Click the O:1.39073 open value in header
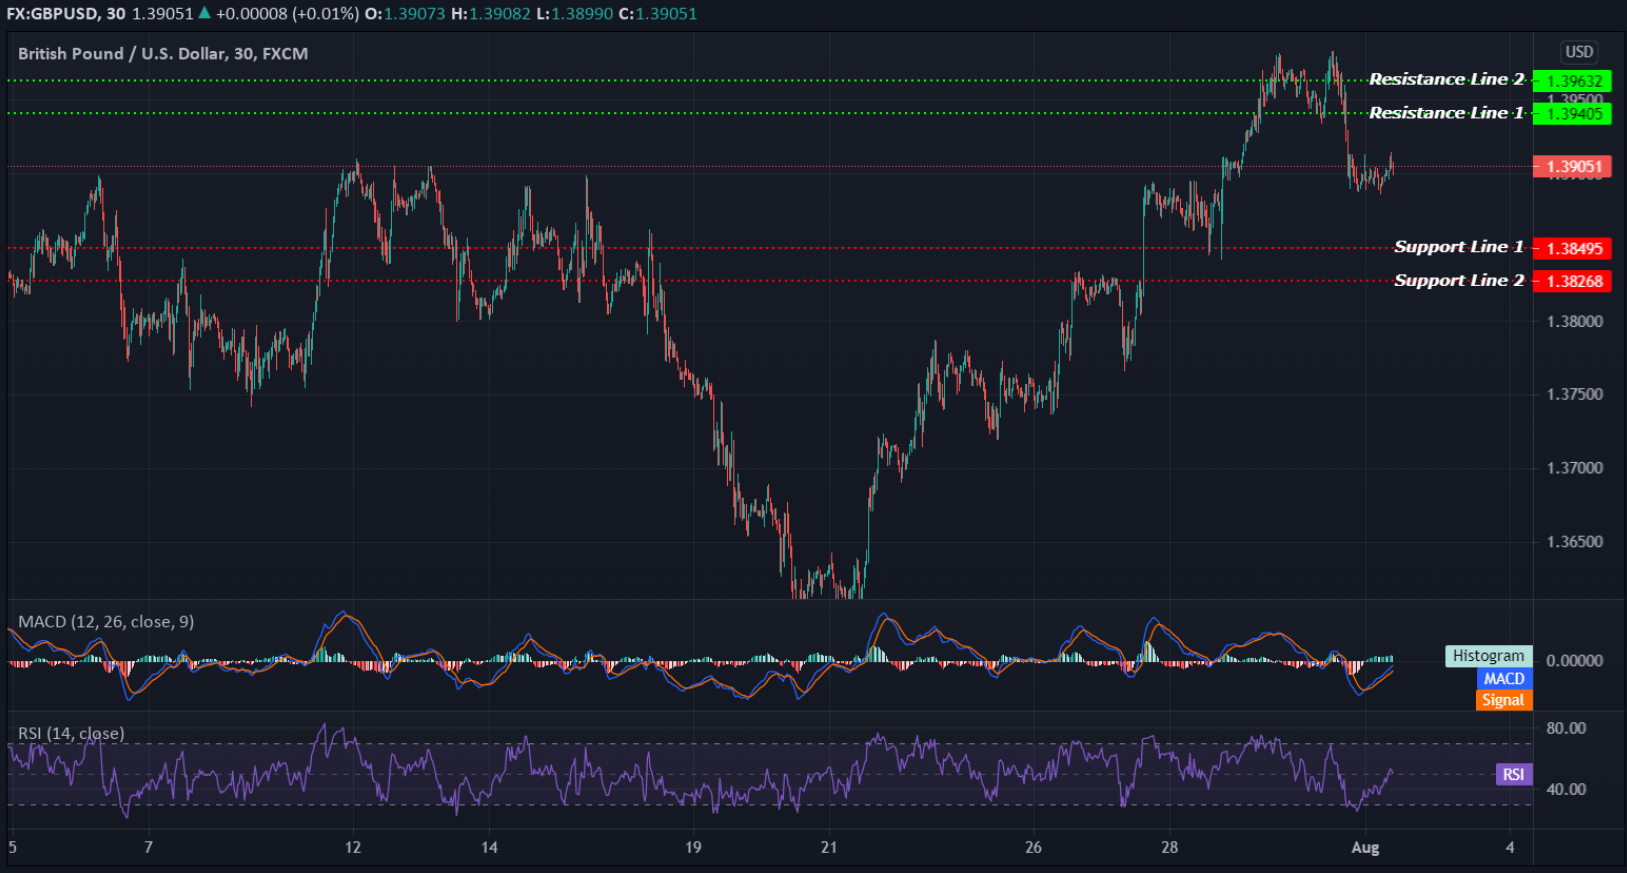The width and height of the screenshot is (1627, 873). (405, 14)
